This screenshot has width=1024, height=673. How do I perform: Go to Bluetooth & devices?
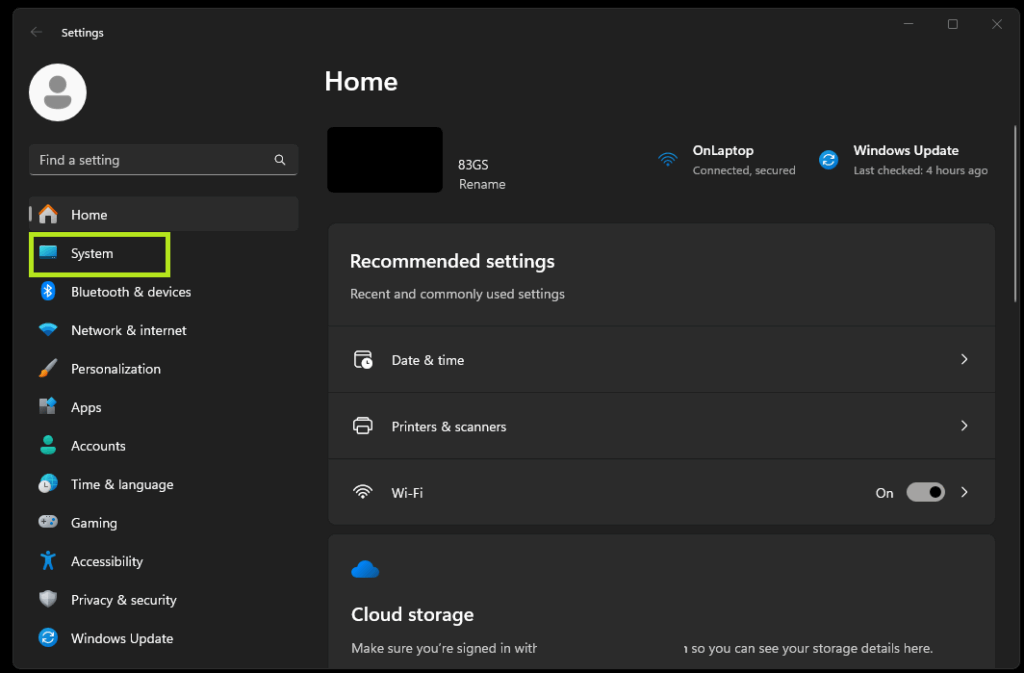pyautogui.click(x=164, y=291)
